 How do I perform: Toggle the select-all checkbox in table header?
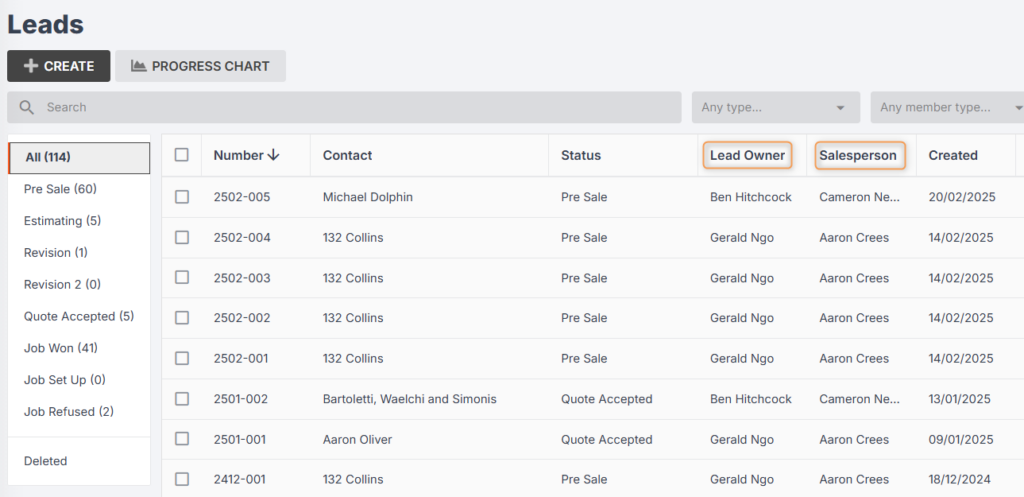click(181, 155)
